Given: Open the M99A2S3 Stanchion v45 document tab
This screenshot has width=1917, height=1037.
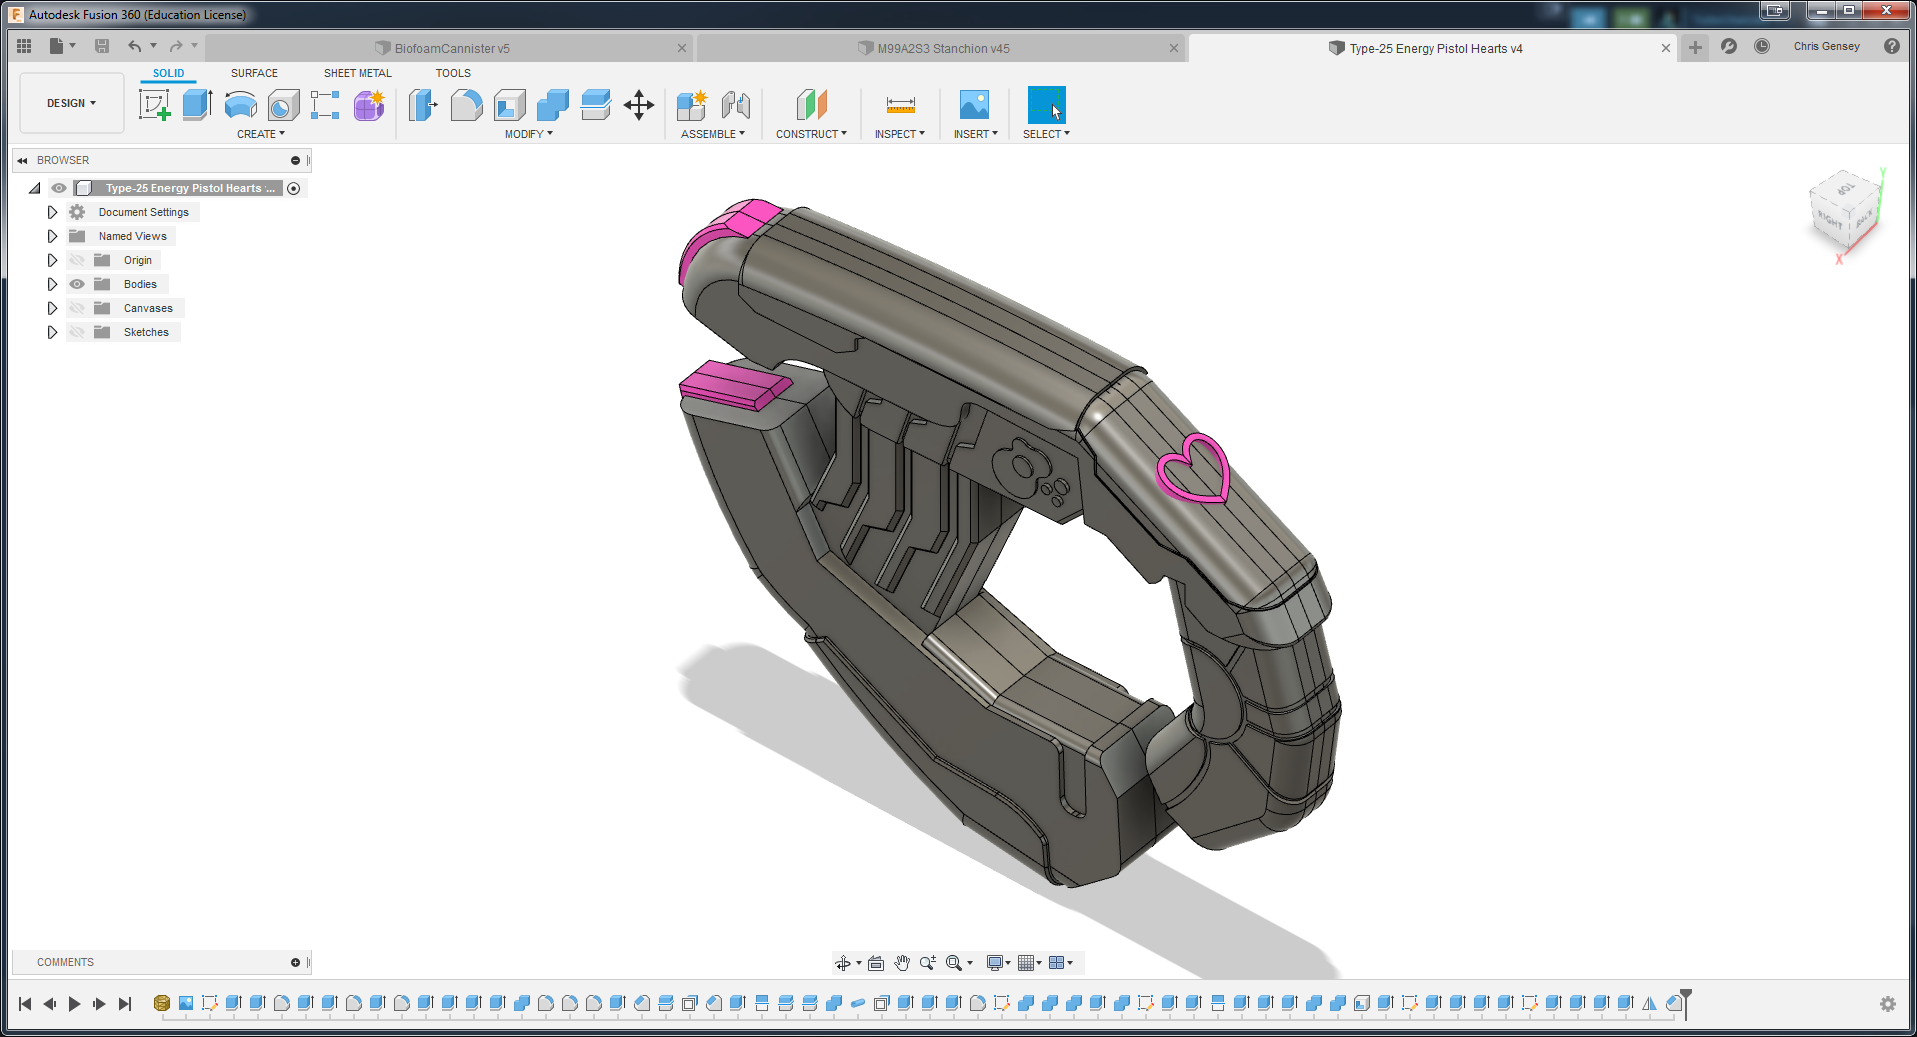Looking at the screenshot, I should click(x=943, y=48).
